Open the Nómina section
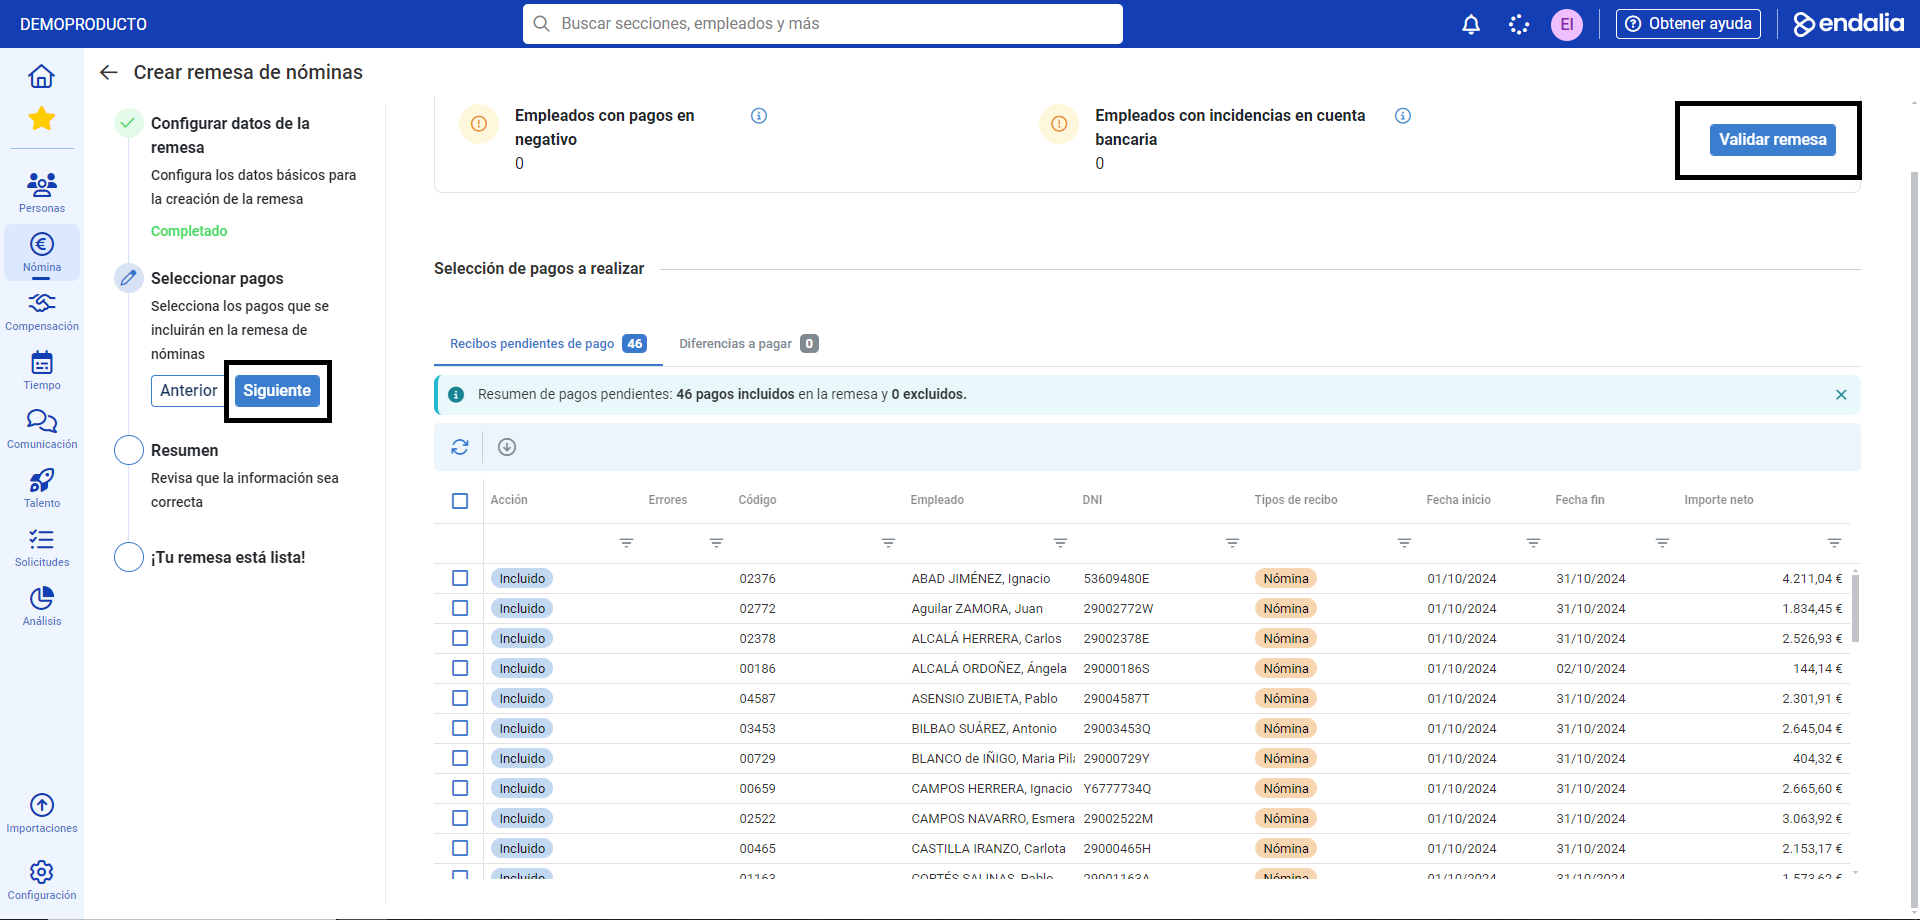 tap(42, 252)
